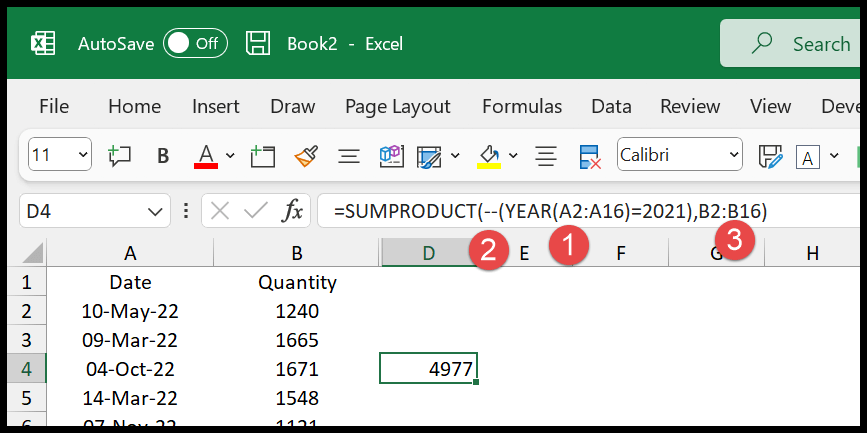
Task: Click the Book2 - Excel title
Action: [x=345, y=44]
